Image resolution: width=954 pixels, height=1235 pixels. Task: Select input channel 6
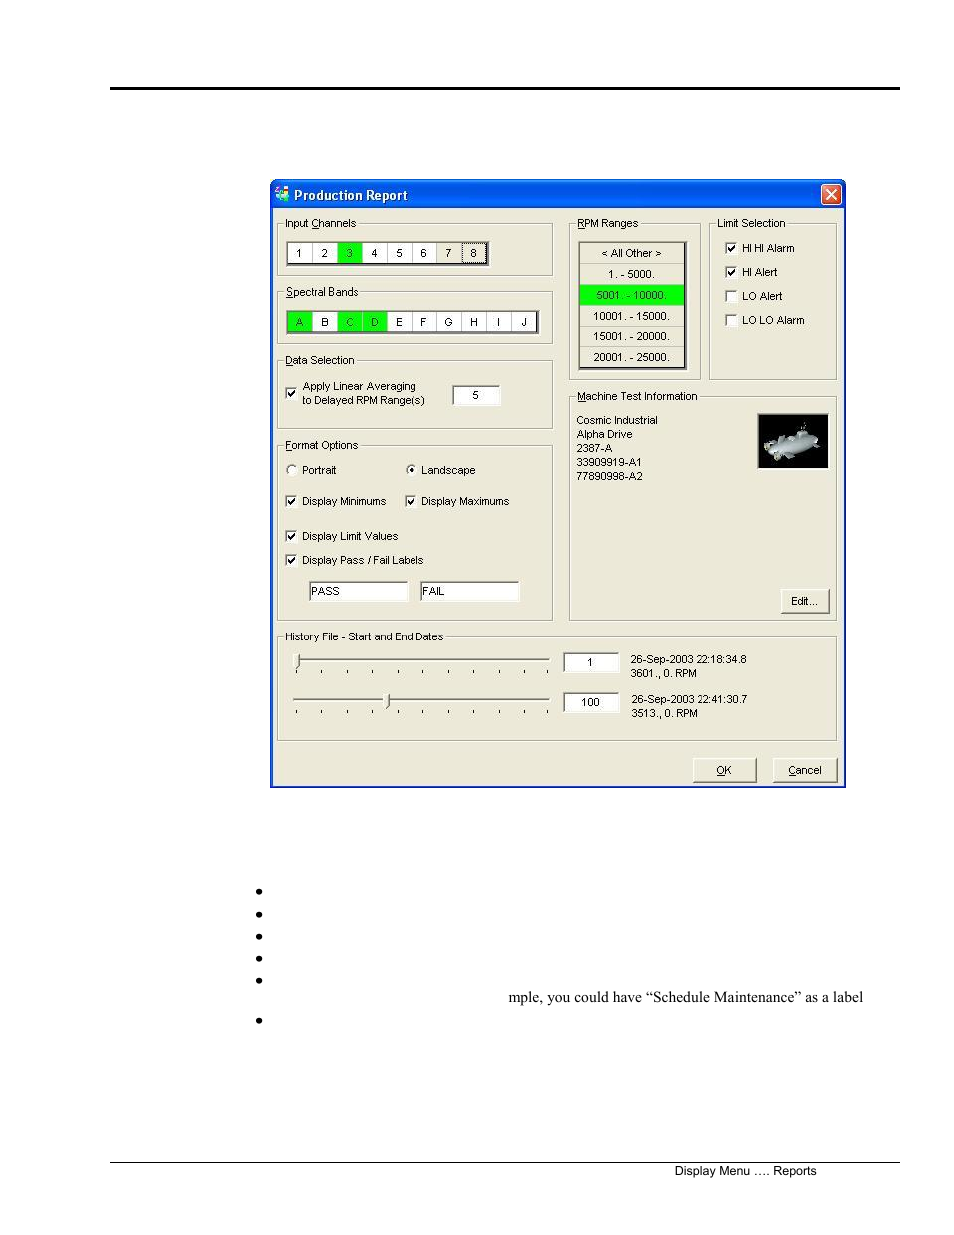[x=423, y=254]
